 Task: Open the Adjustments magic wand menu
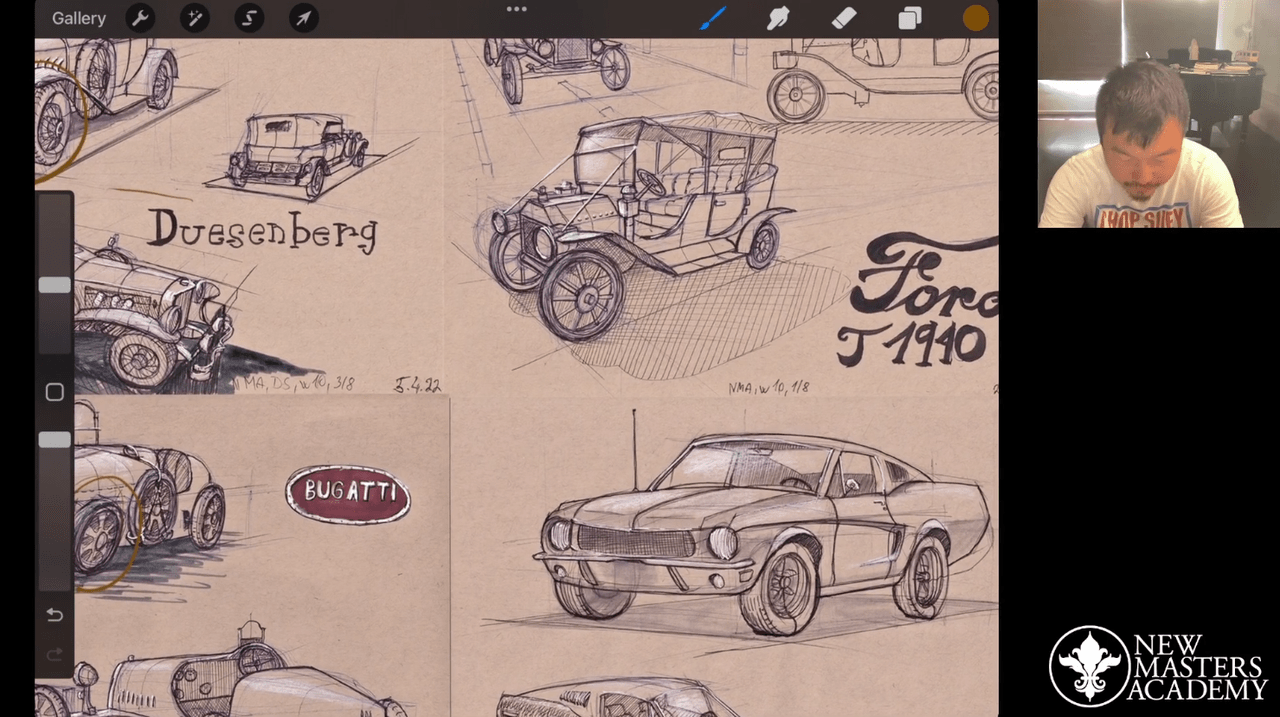(194, 18)
